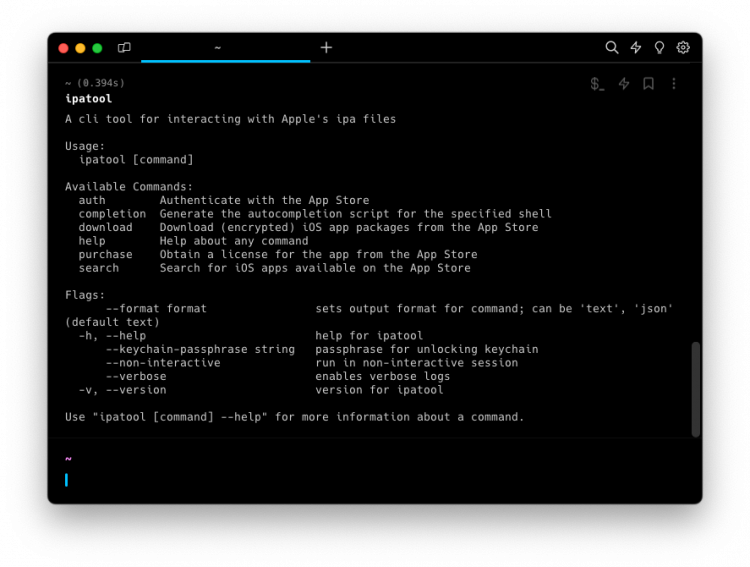
Task: Click the 'ipatool [command]' usage line
Action: point(136,160)
